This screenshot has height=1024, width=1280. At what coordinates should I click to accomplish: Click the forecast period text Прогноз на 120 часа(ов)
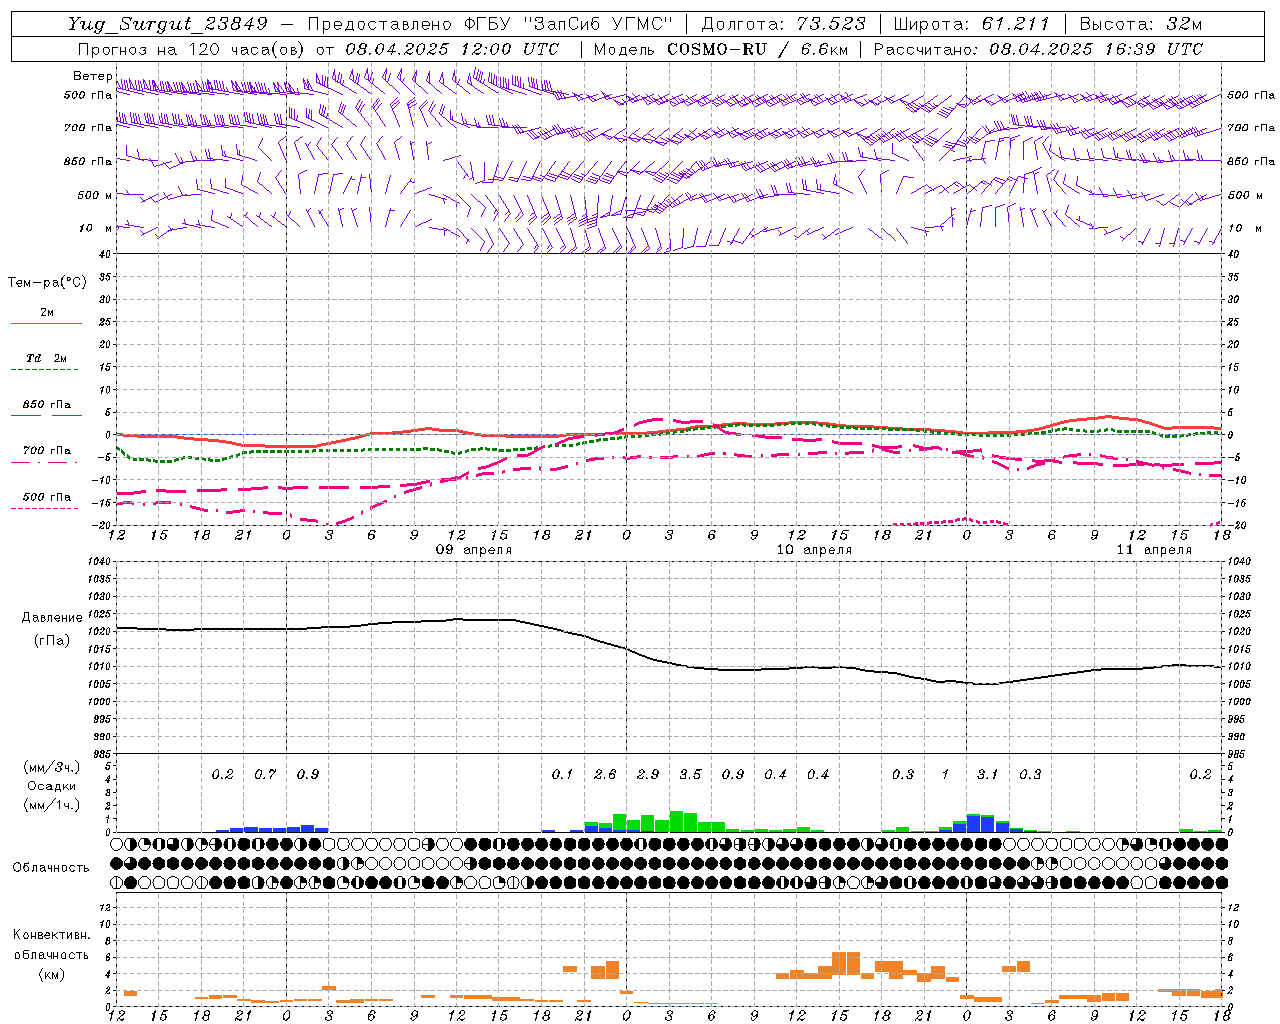click(x=191, y=49)
